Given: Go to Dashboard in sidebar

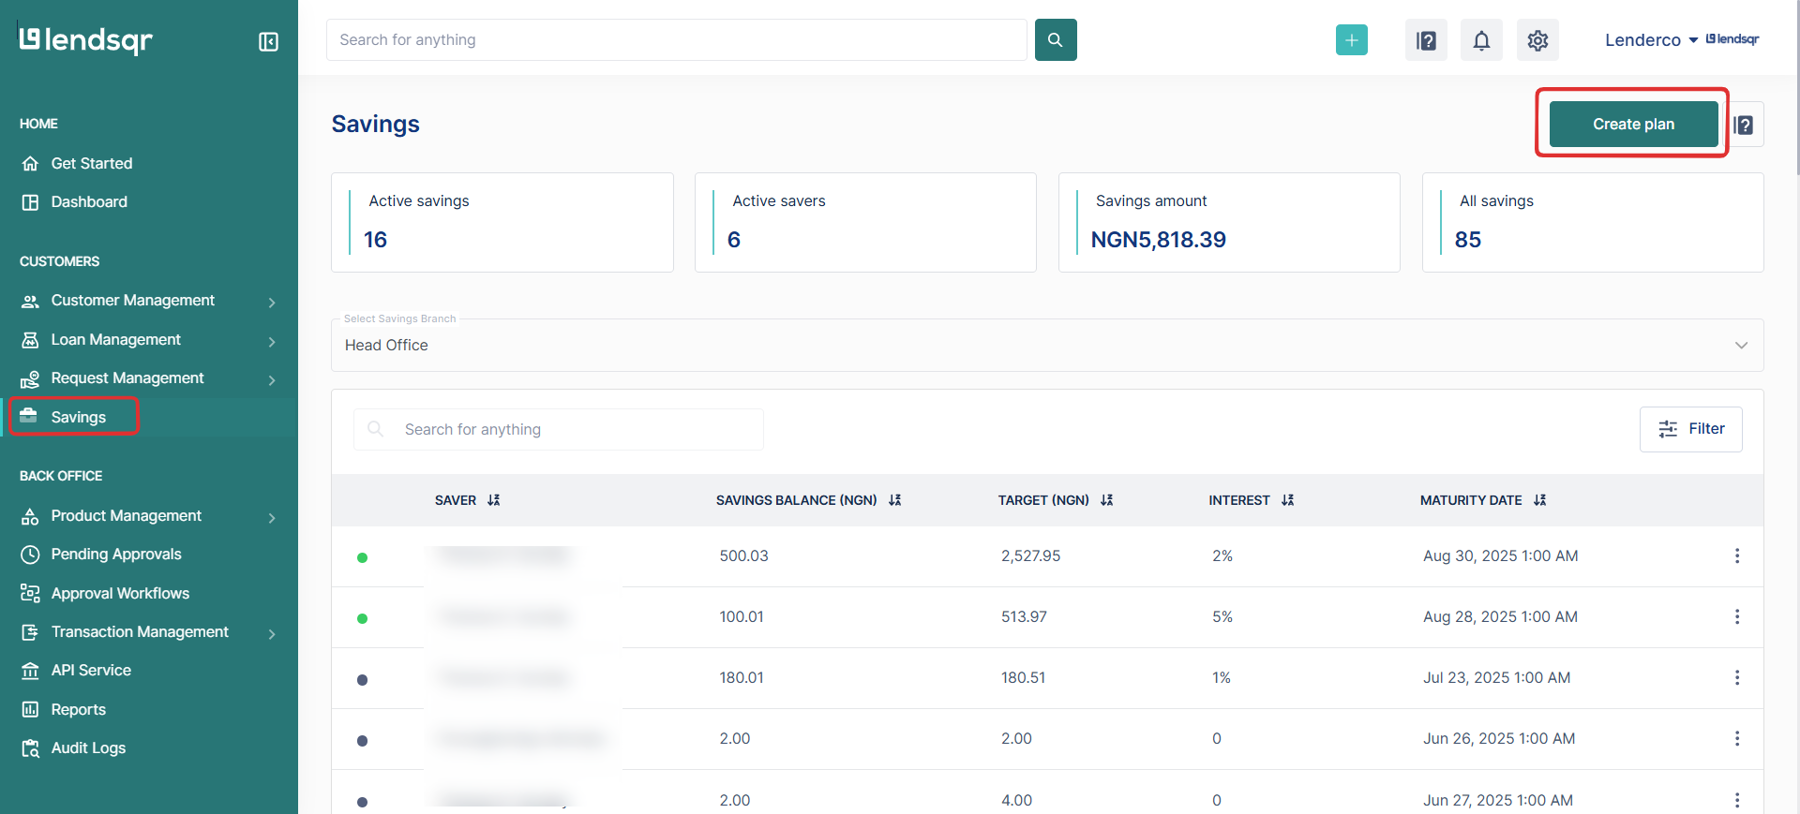Looking at the screenshot, I should (89, 202).
